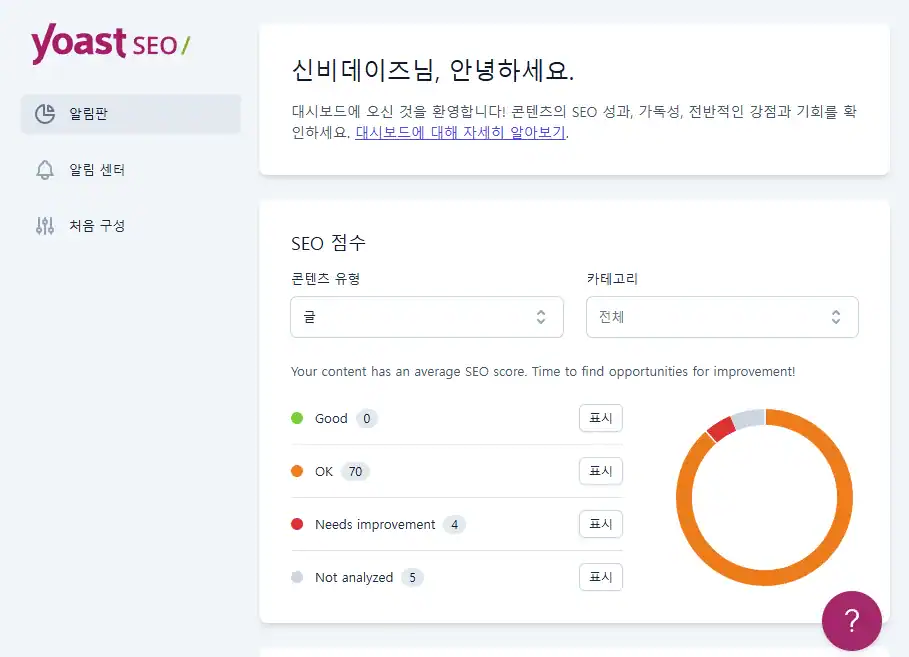
Task: Click the red segment of the donut chart
Action: coord(720,429)
